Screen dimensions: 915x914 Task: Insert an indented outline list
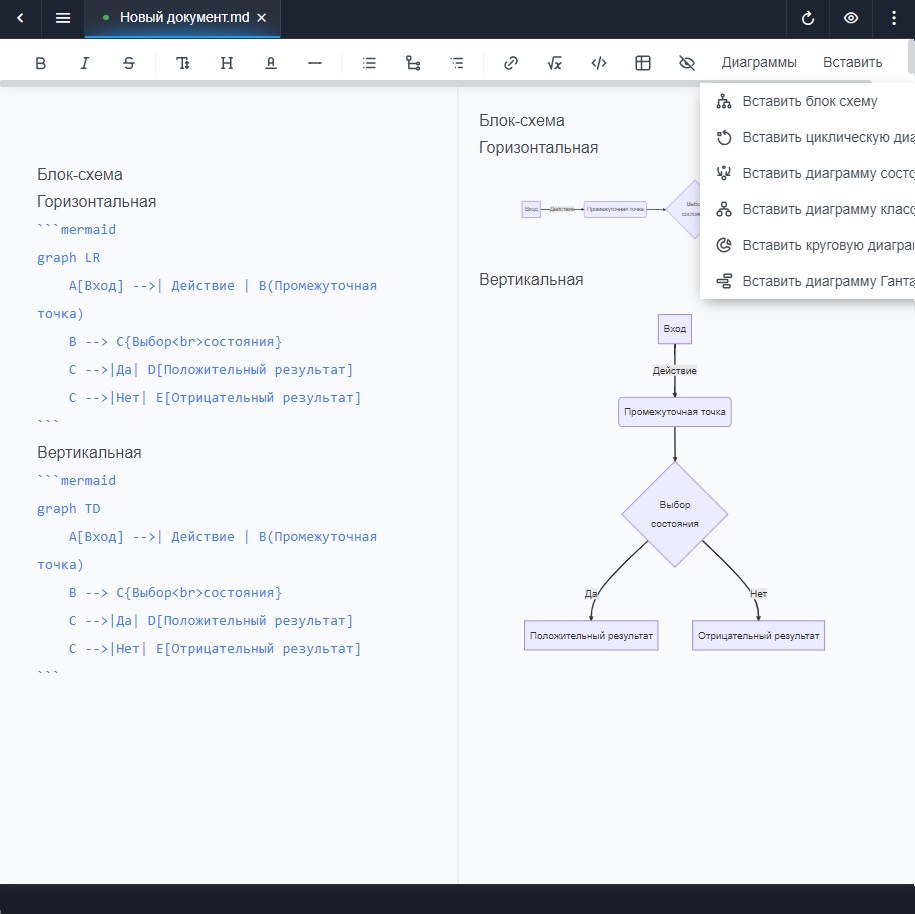click(x=457, y=63)
